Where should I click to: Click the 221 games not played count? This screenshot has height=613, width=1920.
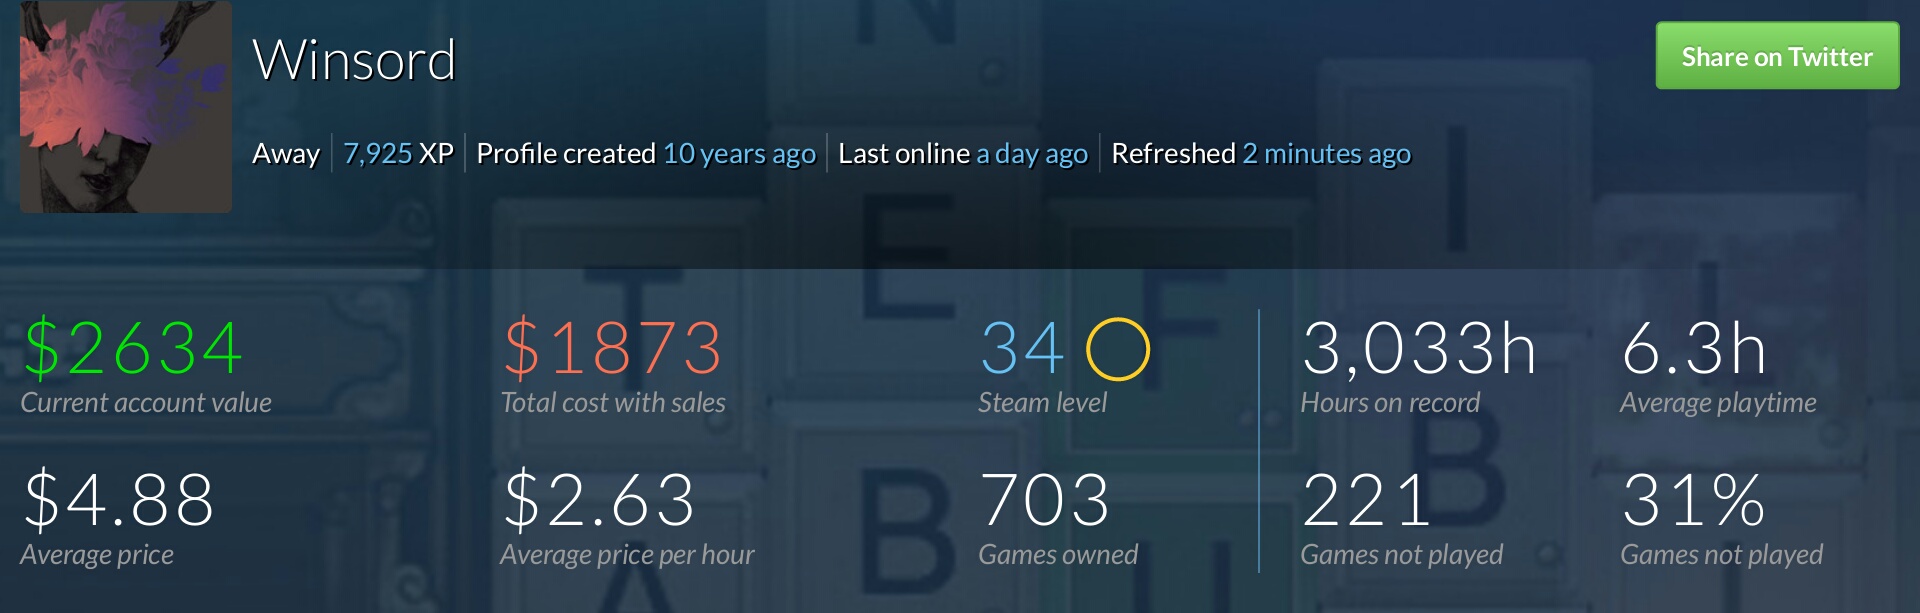coord(1365,499)
